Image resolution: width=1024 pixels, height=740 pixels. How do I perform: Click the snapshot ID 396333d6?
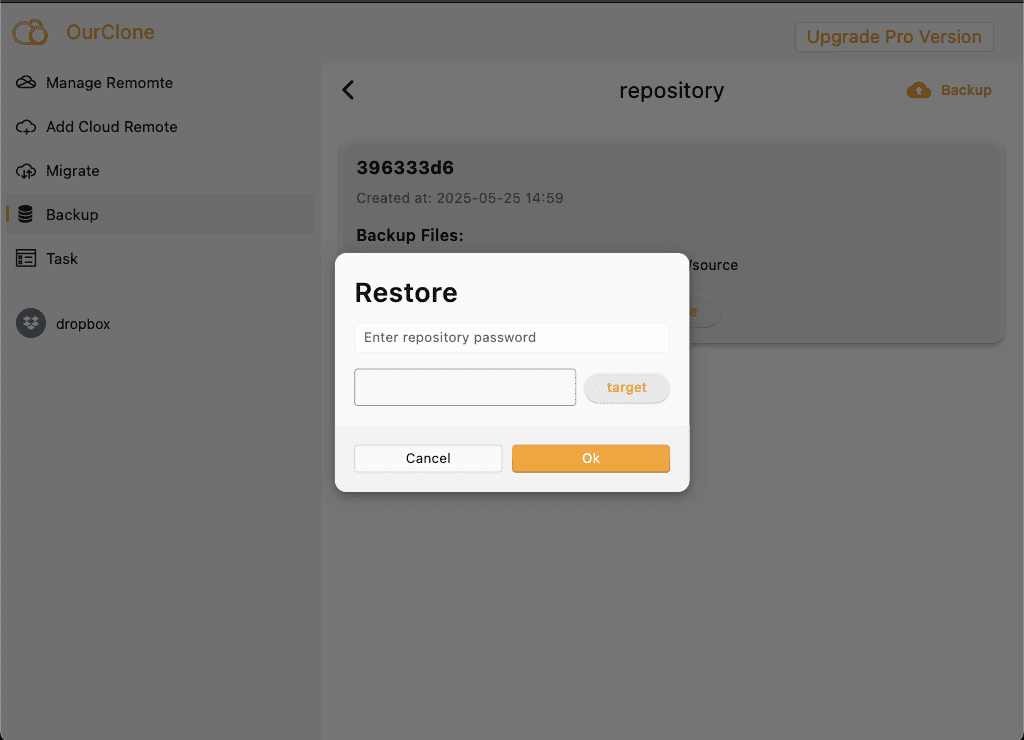[405, 168]
